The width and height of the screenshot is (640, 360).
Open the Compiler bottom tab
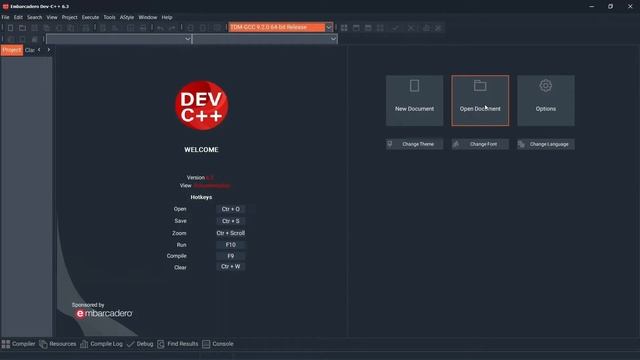click(x=18, y=344)
